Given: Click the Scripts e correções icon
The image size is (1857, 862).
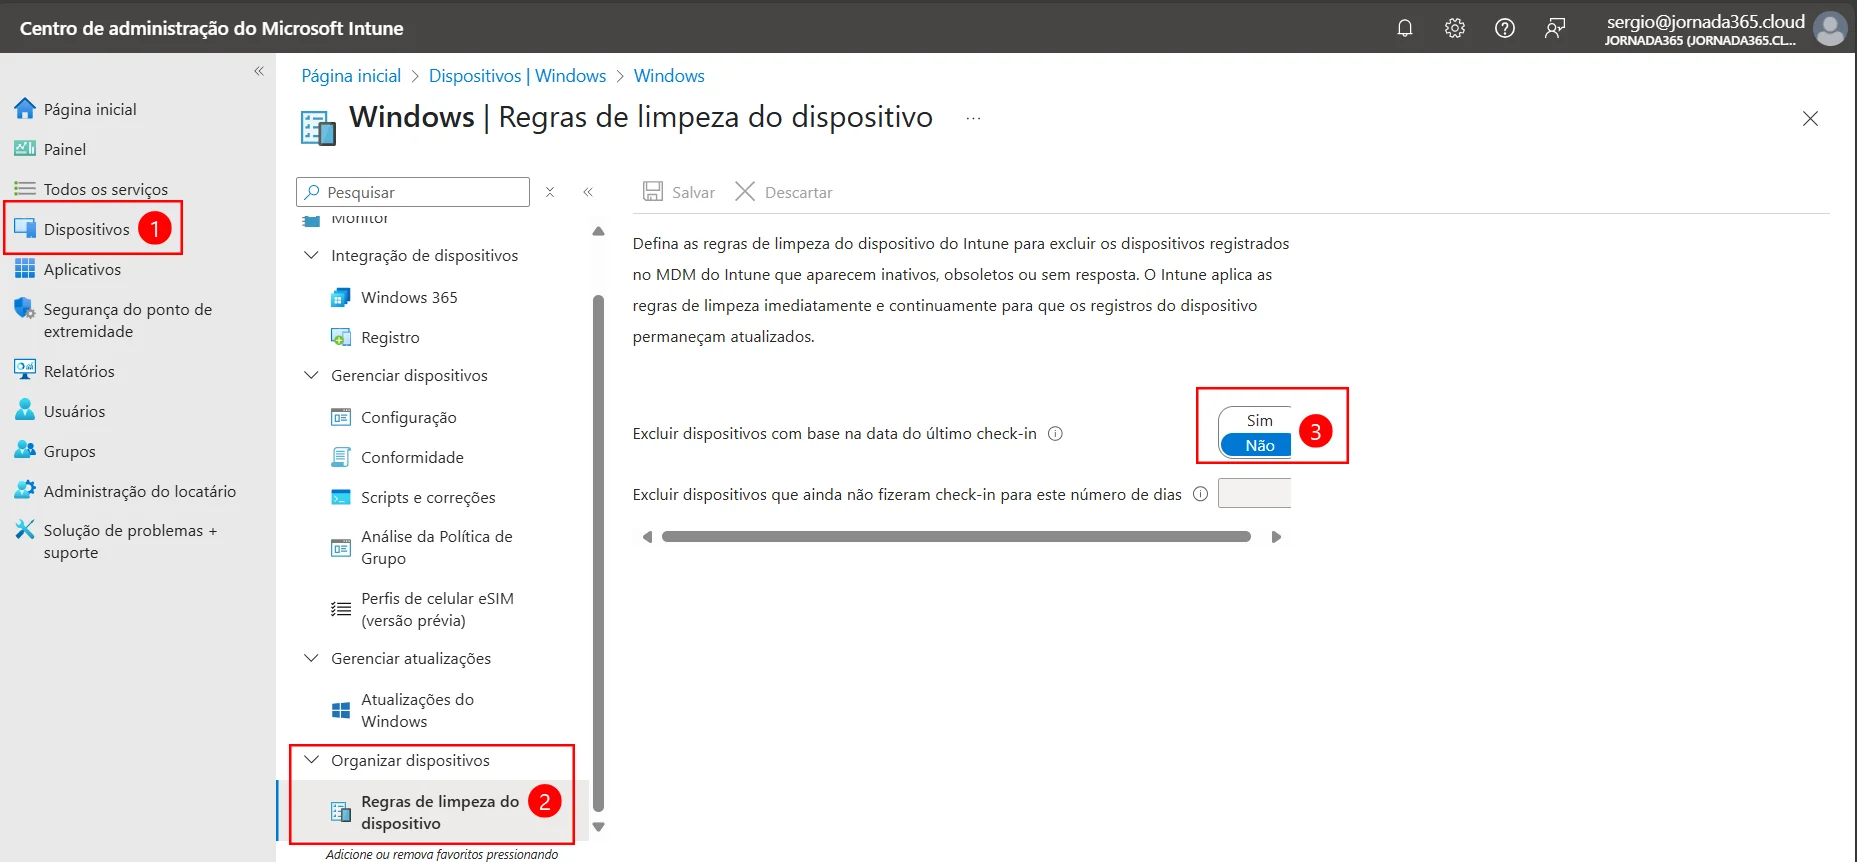Looking at the screenshot, I should point(341,497).
